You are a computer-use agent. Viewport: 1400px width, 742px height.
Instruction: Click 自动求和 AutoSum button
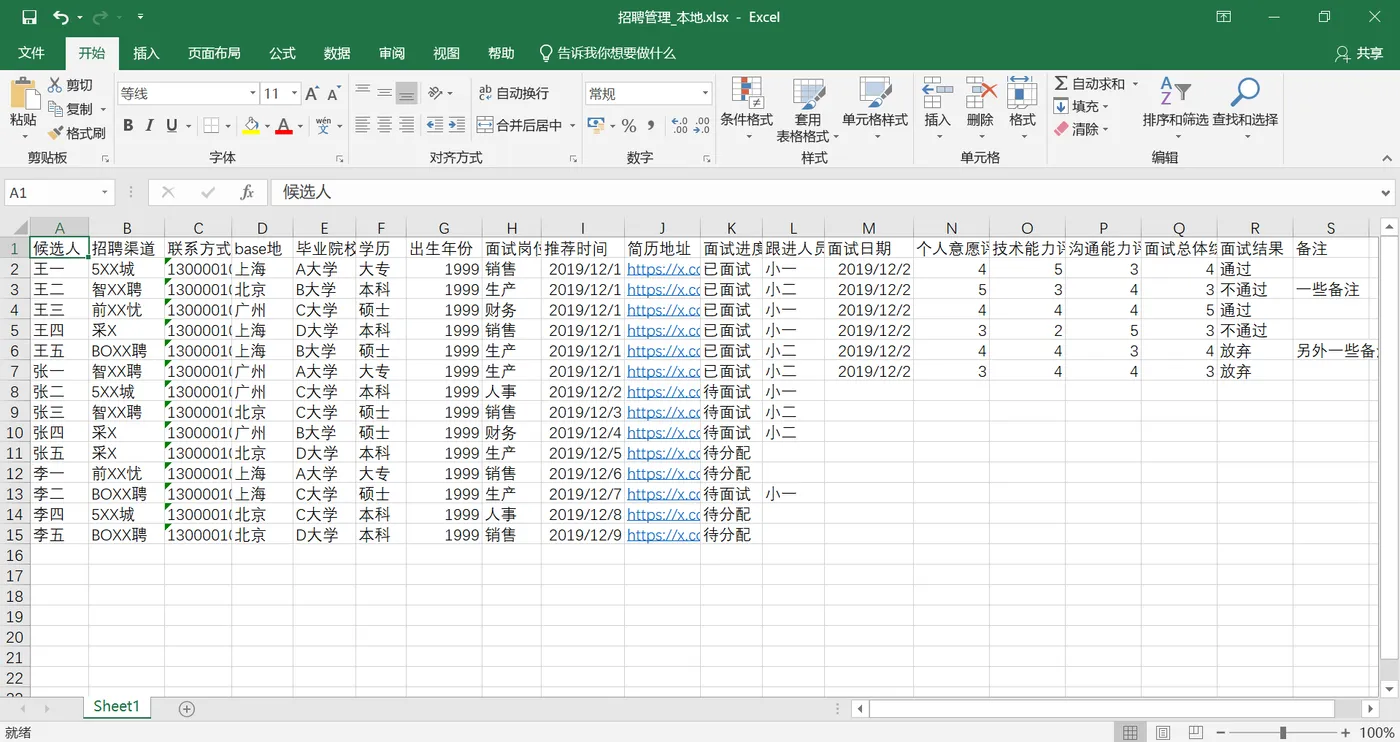click(1089, 84)
